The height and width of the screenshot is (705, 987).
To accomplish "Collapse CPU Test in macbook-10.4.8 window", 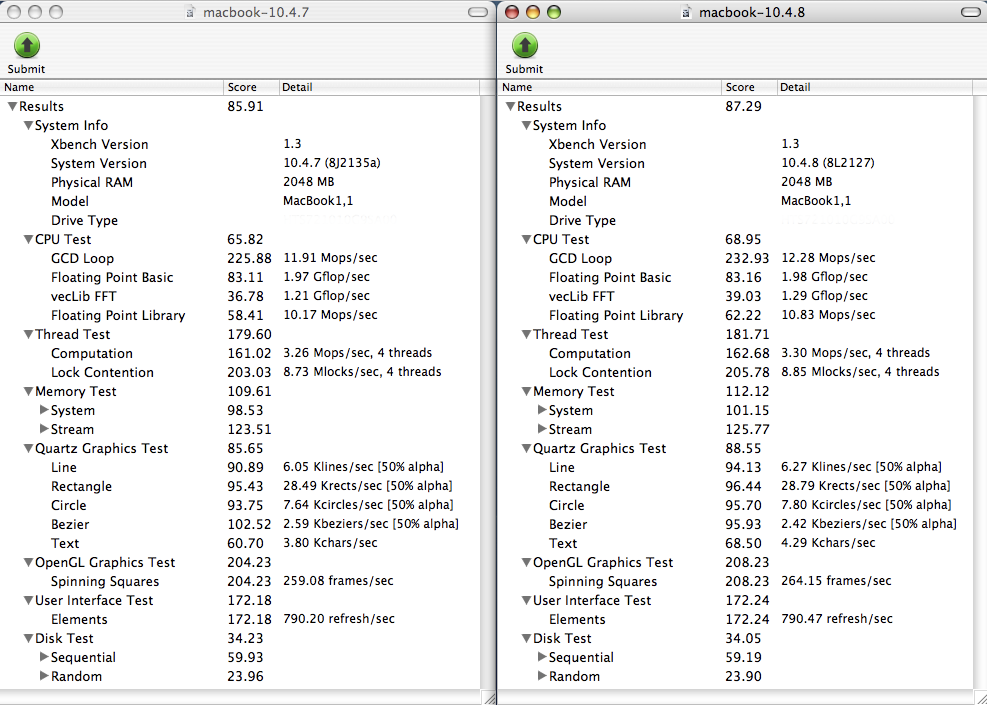I will point(526,239).
